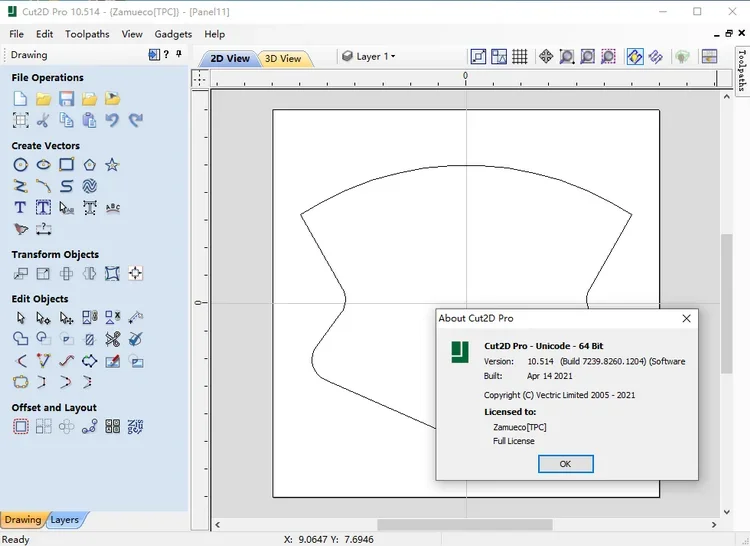
Task: Select the Draw Rectangle tool
Action: tap(66, 165)
